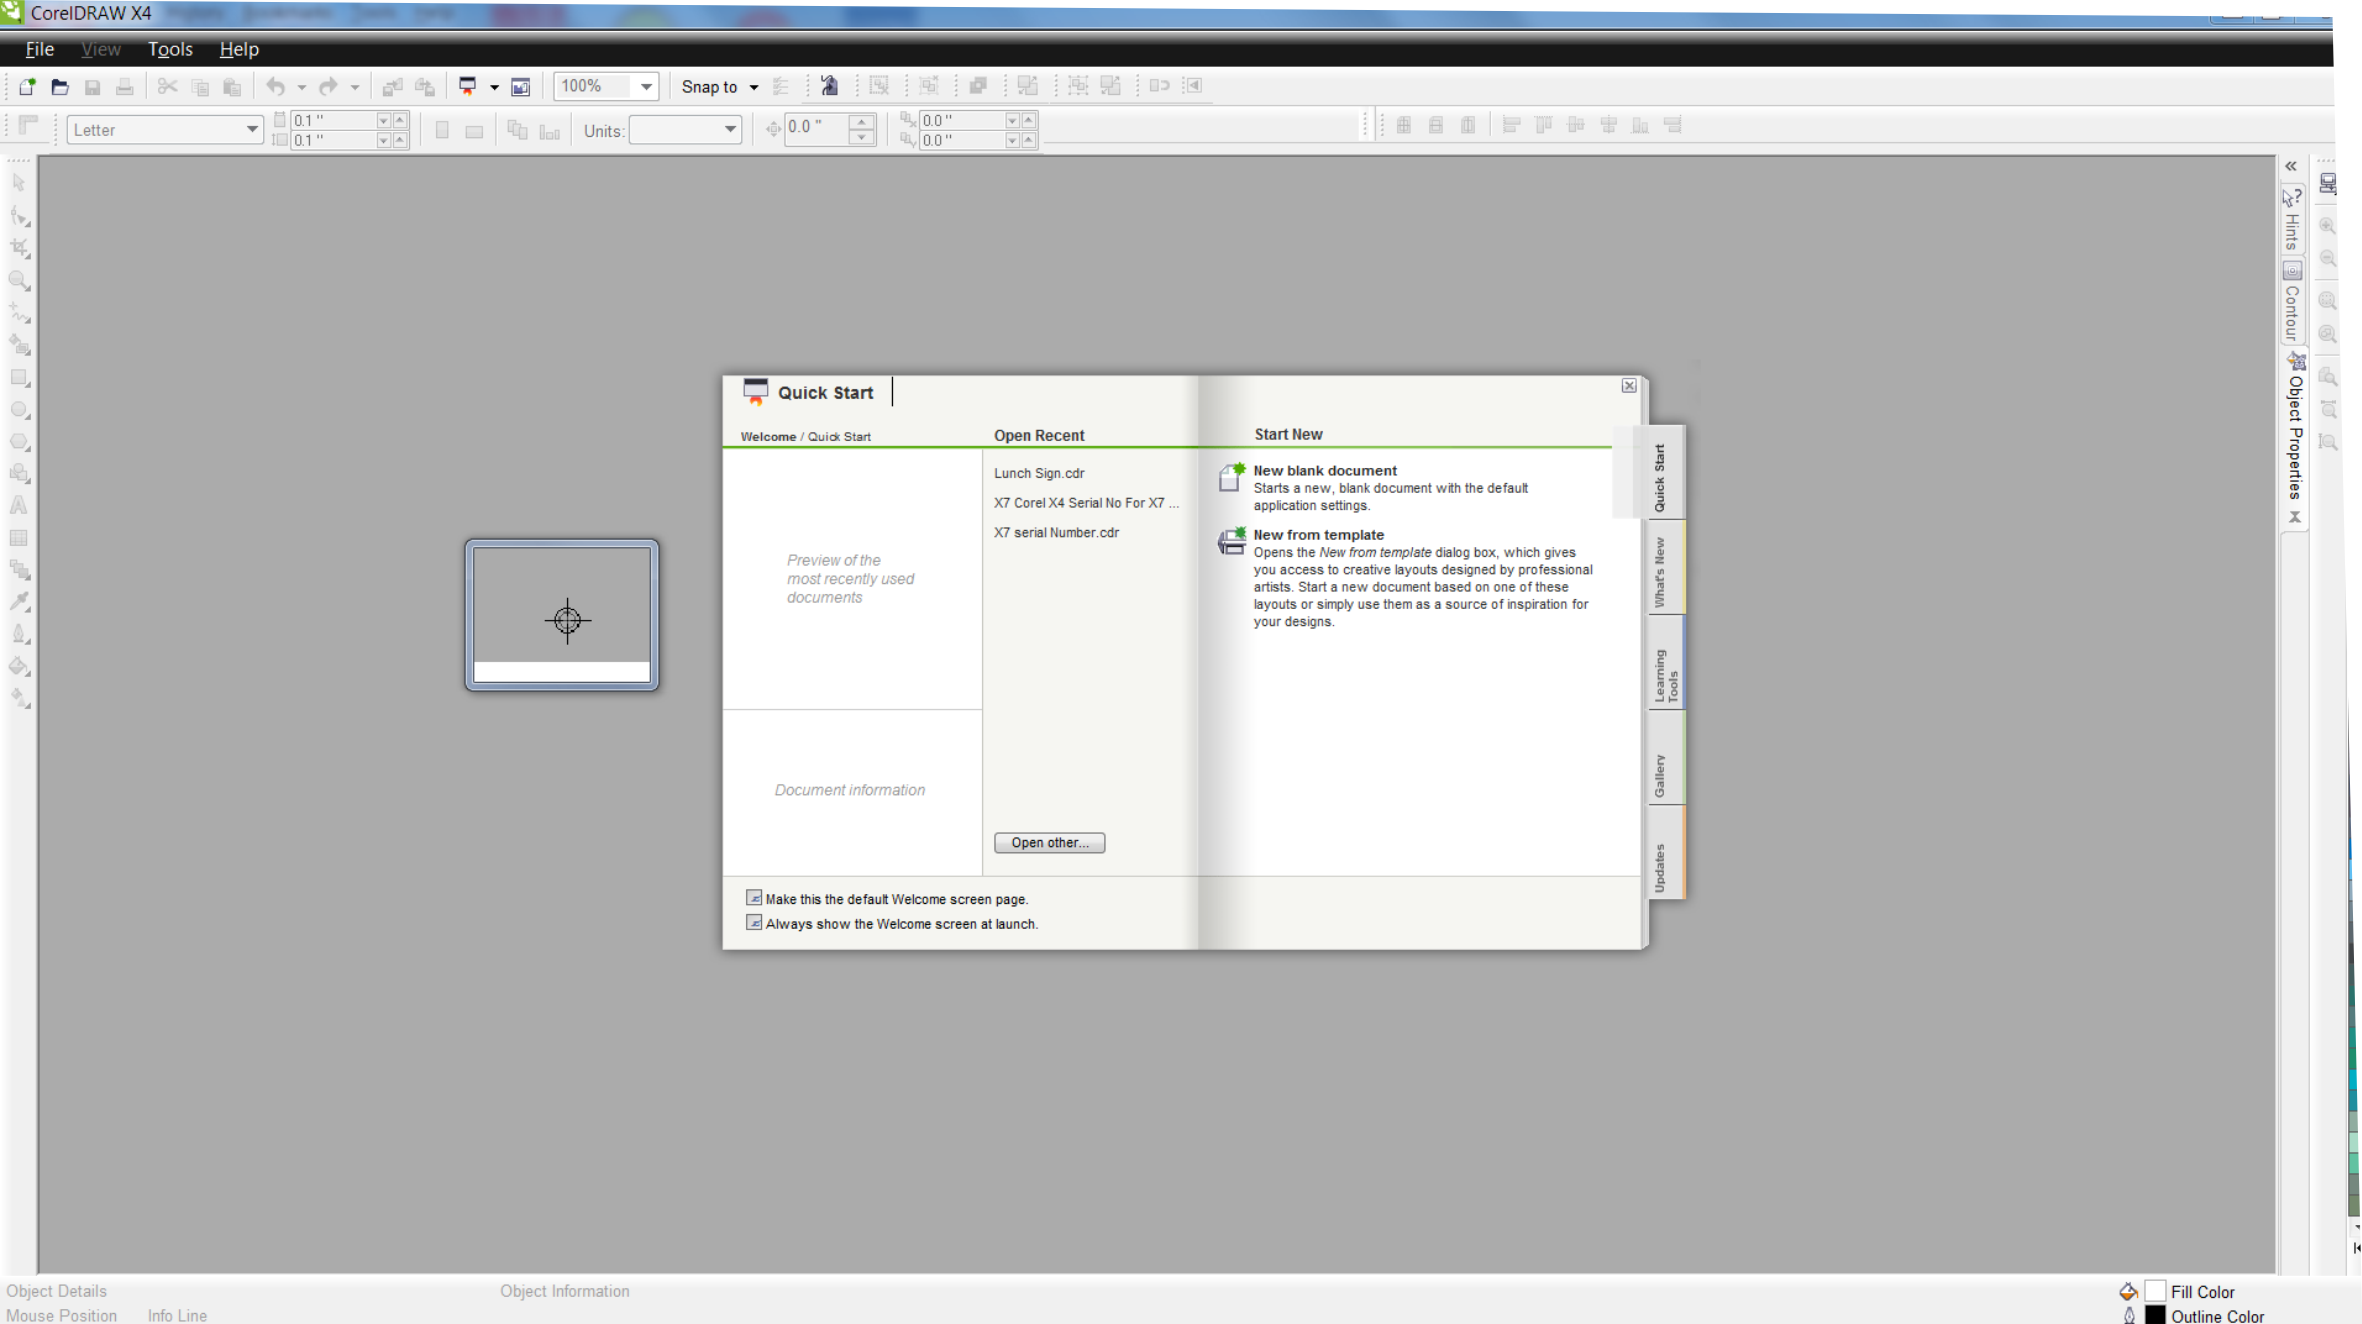Open recent X7 Corel X4 Serial No file
The image size is (2362, 1324).
(1086, 503)
